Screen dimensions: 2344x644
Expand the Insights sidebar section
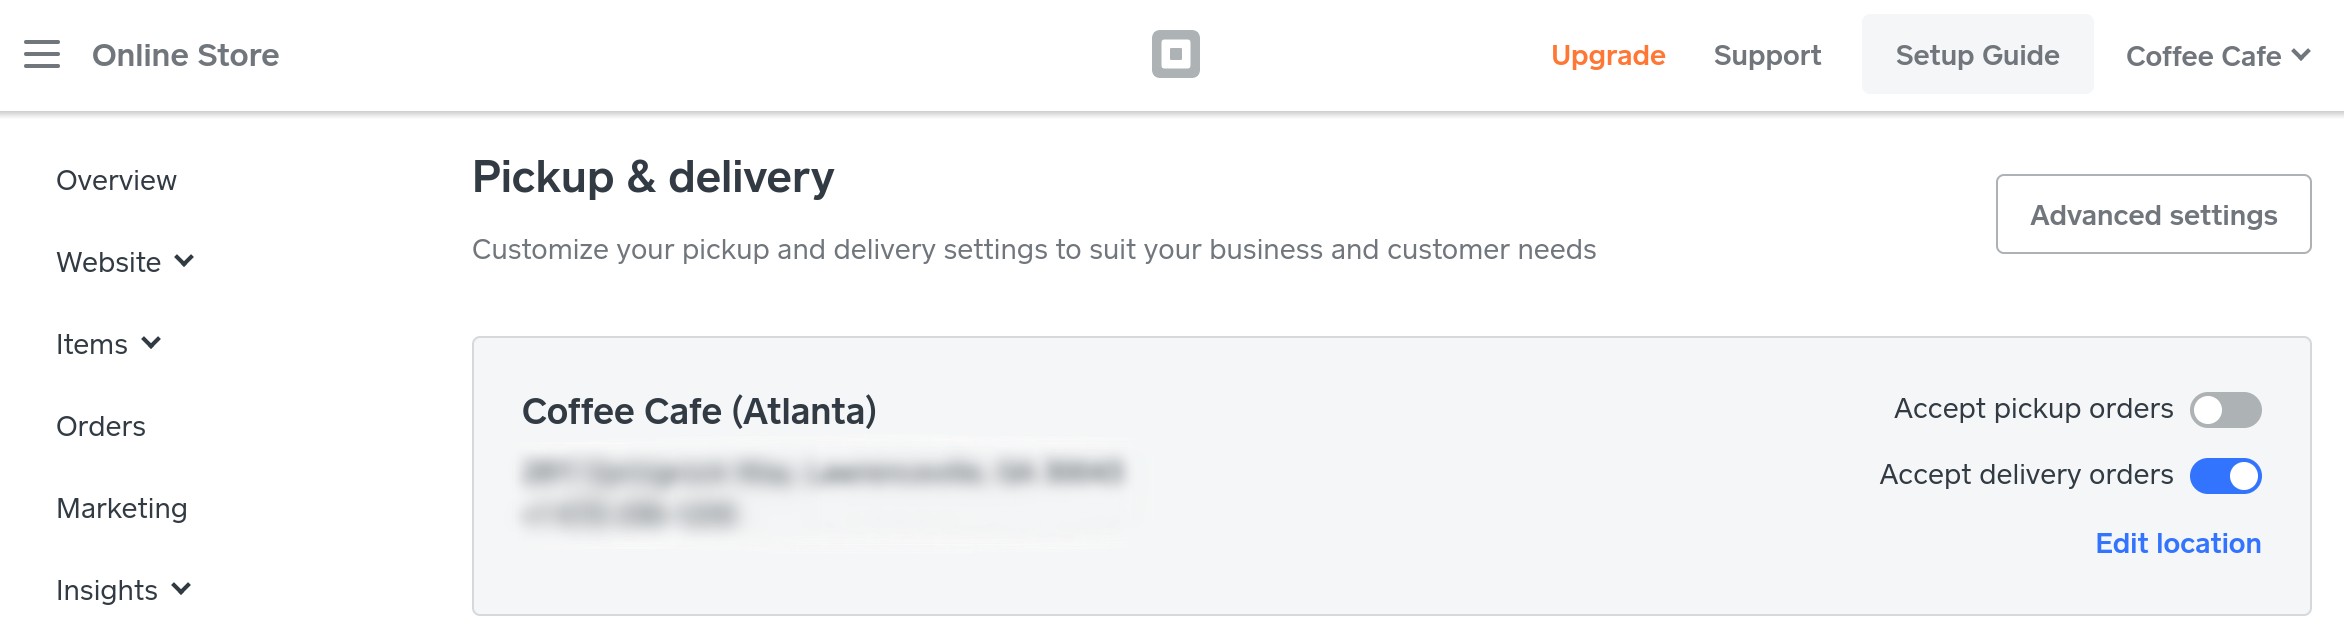123,590
